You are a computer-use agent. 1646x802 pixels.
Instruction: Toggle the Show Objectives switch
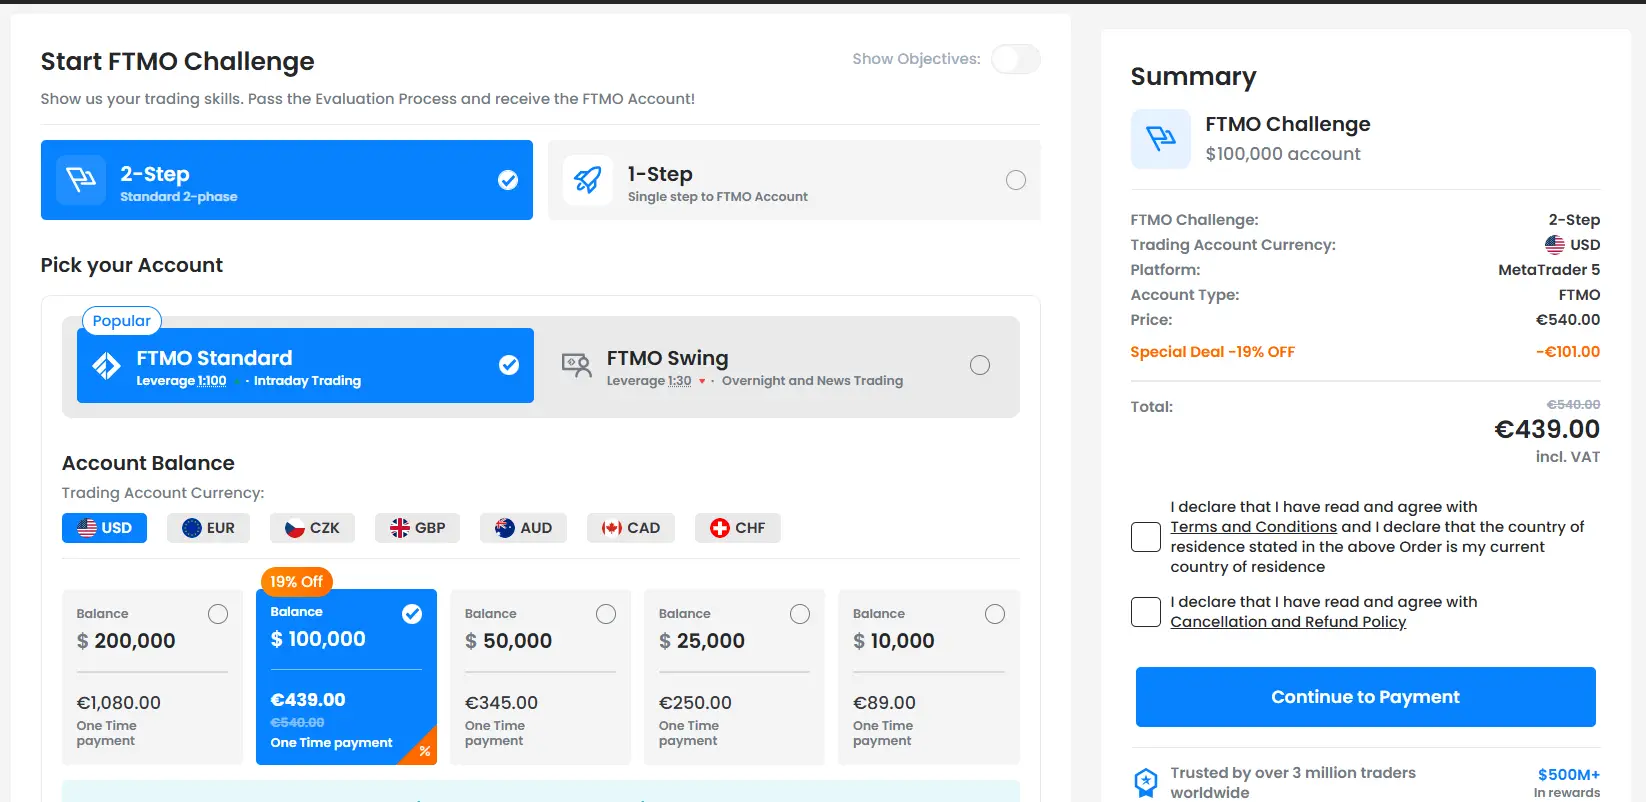(1015, 59)
